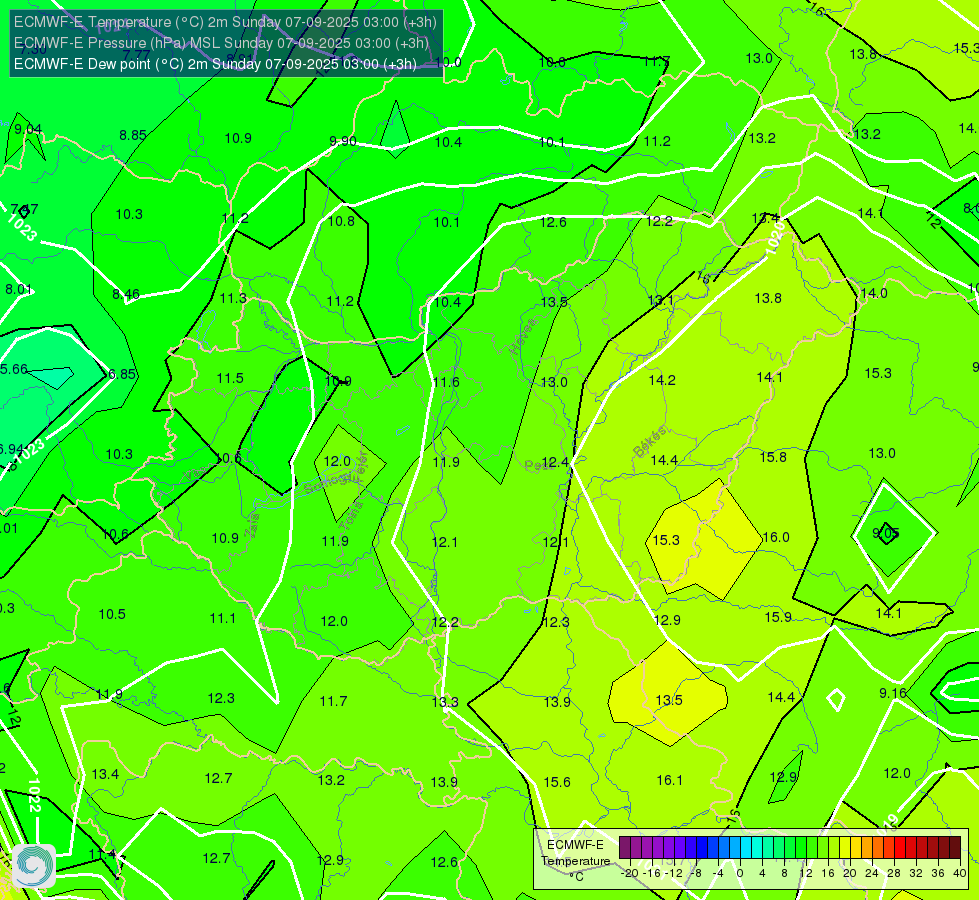Click the 15.9 temperature value
979x900 pixels.
pyautogui.click(x=778, y=617)
